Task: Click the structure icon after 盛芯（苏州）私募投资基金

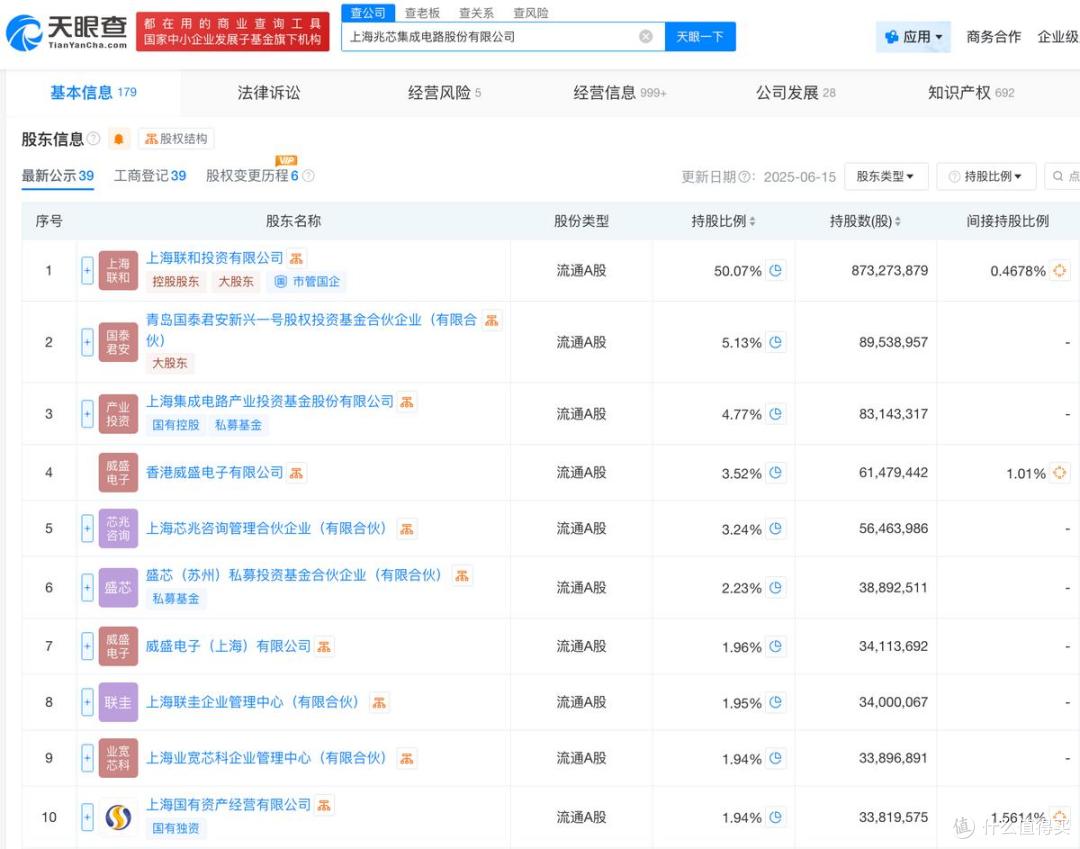Action: click(461, 576)
